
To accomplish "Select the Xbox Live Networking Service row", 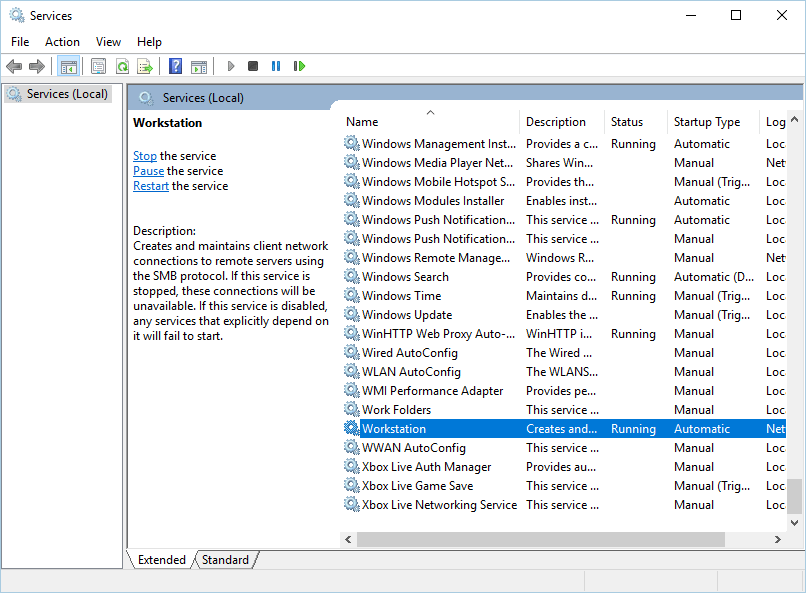I will [564, 505].
